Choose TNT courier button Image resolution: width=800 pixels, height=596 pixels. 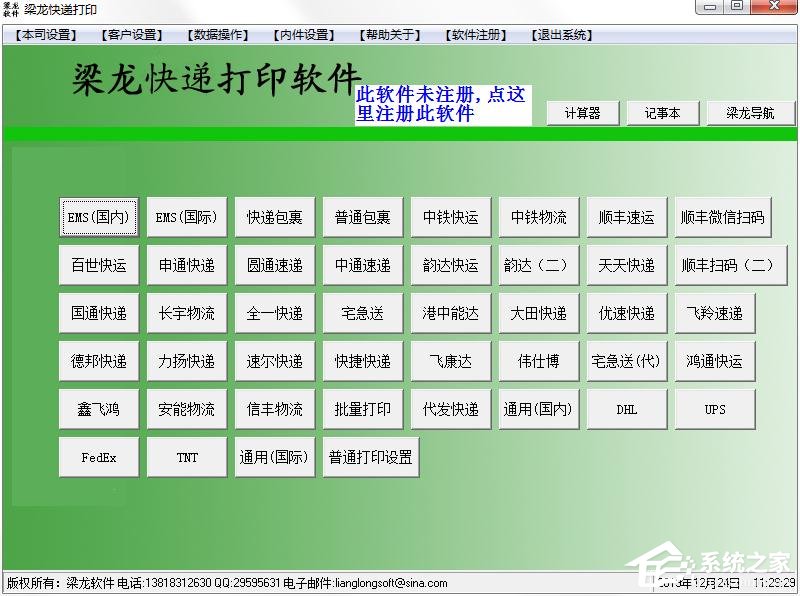coord(187,457)
